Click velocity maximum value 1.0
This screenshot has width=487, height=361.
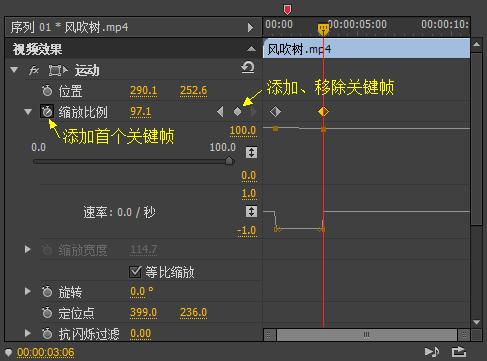(x=249, y=193)
